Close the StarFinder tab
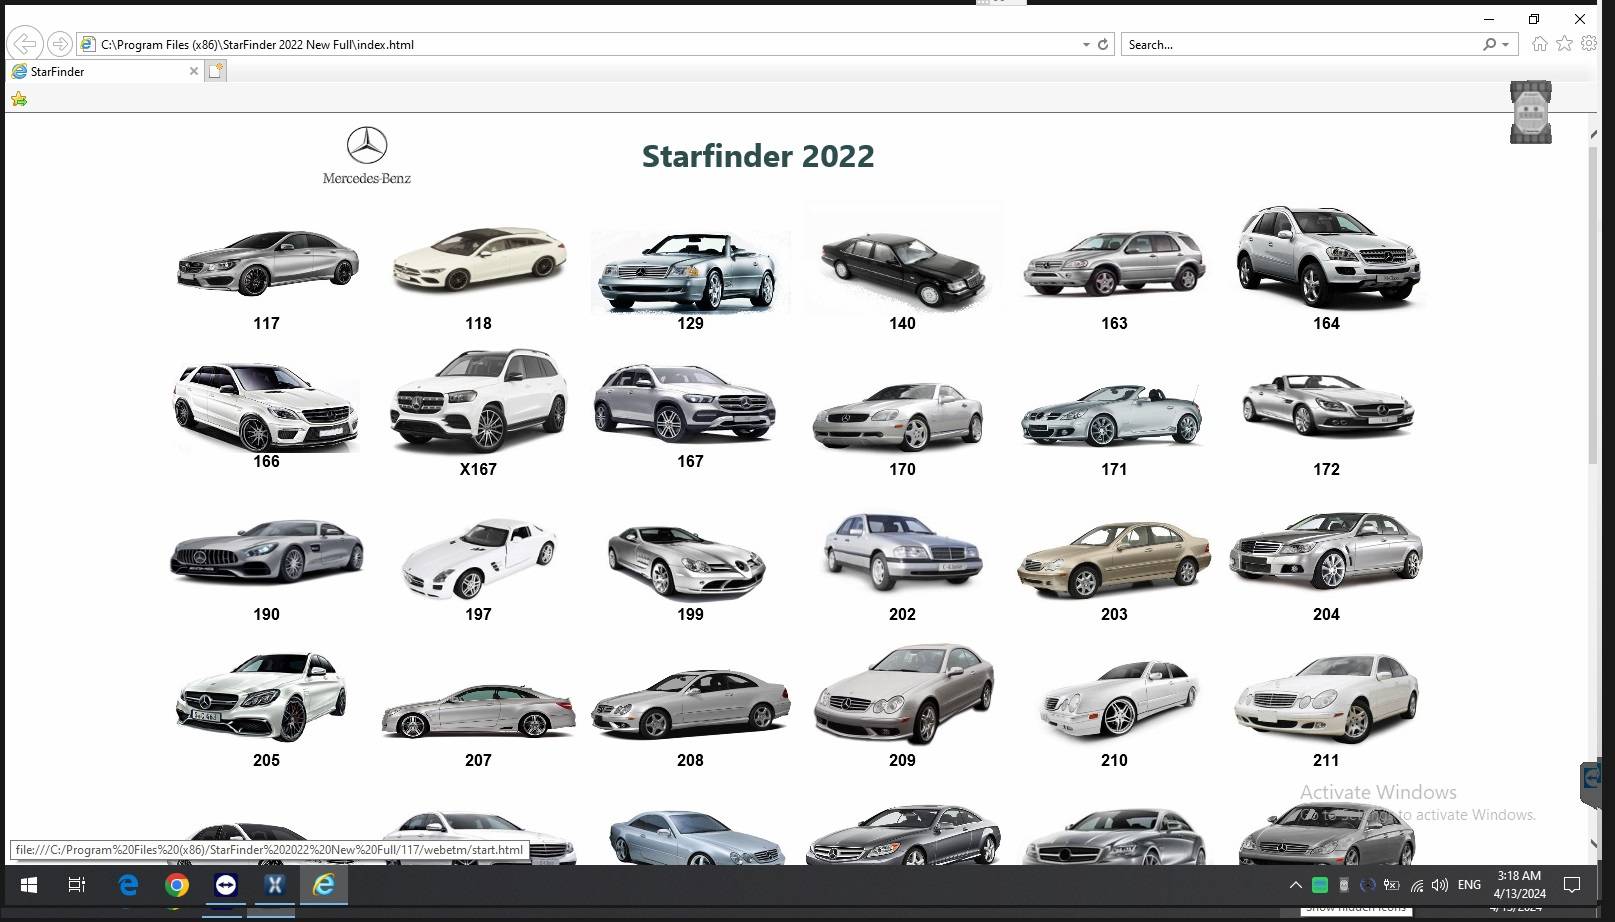This screenshot has height=922, width=1615. [194, 71]
